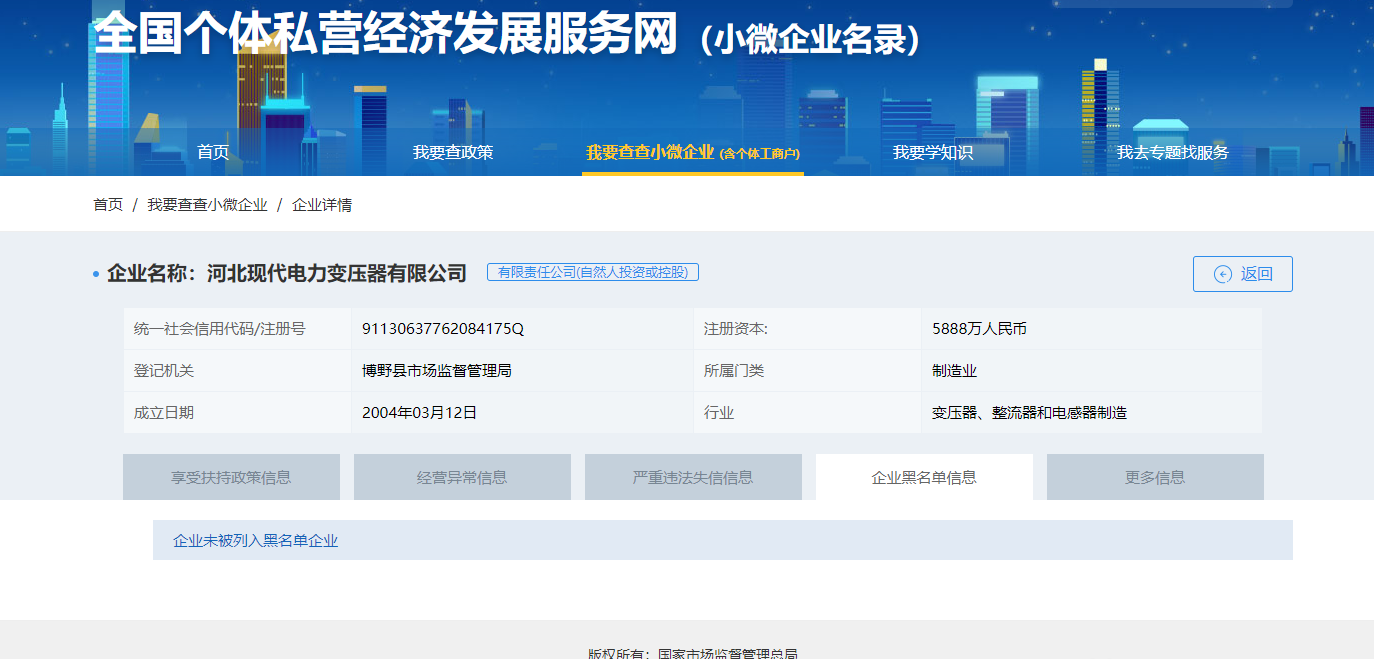Click the 所属门类 label
The width and height of the screenshot is (1374, 659).
click(x=734, y=370)
